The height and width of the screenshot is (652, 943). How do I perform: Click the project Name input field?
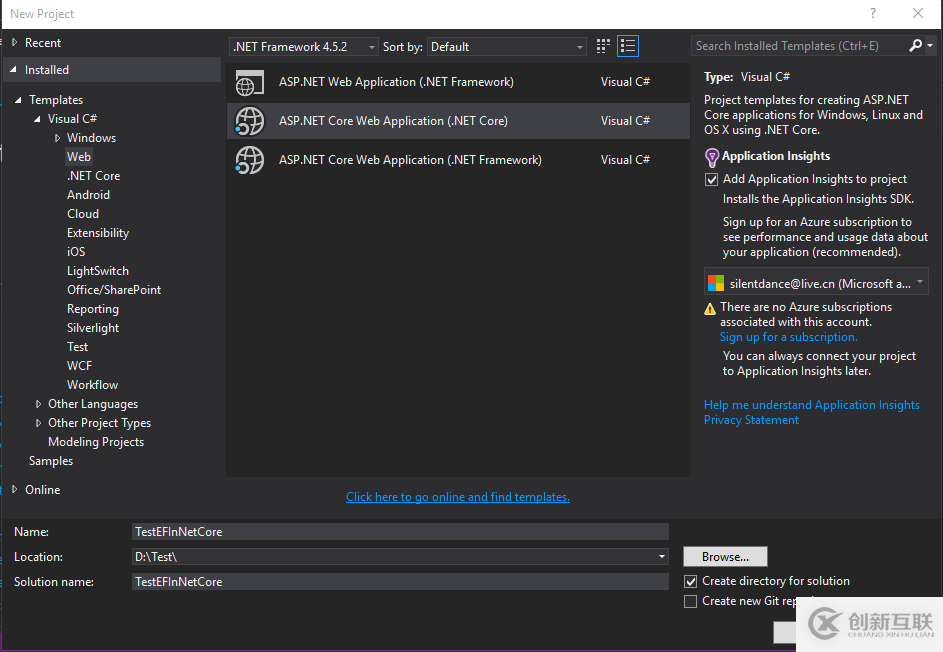click(400, 531)
